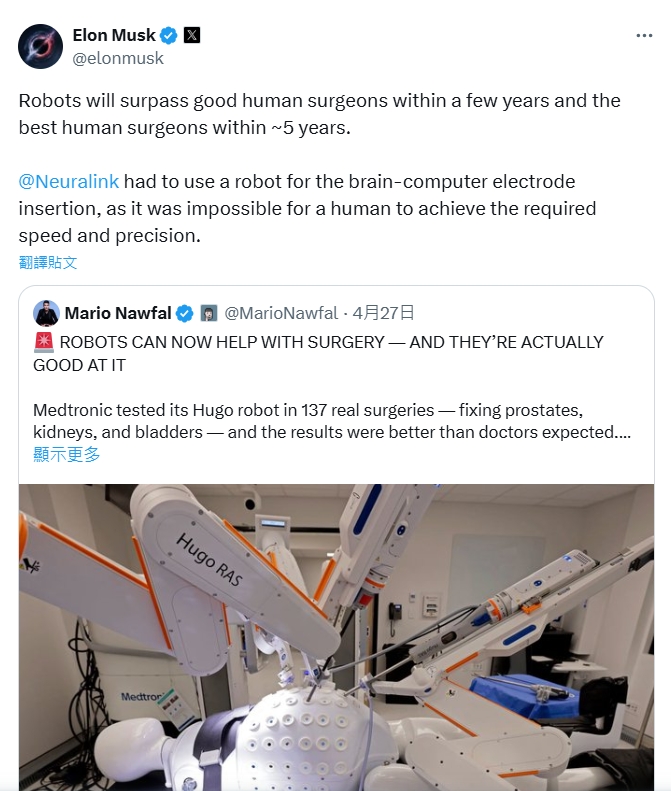
Task: Click Elon Musk's blue verified checkmark badge
Action: [x=169, y=35]
